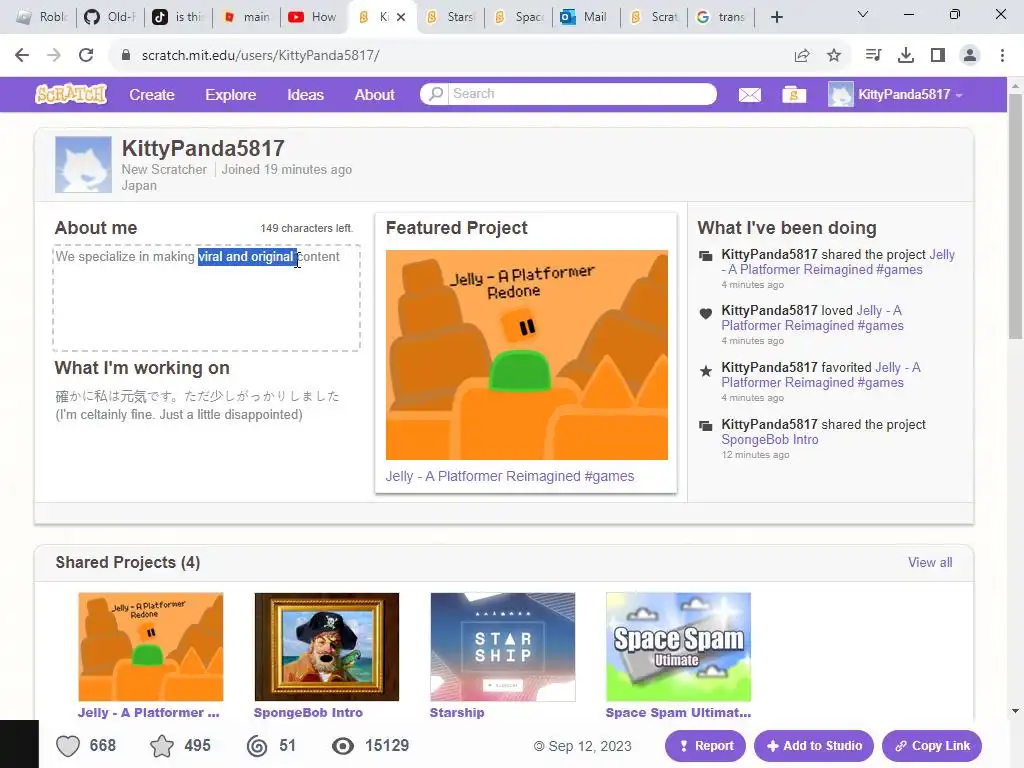Open the Ideas menu item
1024x768 pixels.
coord(306,95)
